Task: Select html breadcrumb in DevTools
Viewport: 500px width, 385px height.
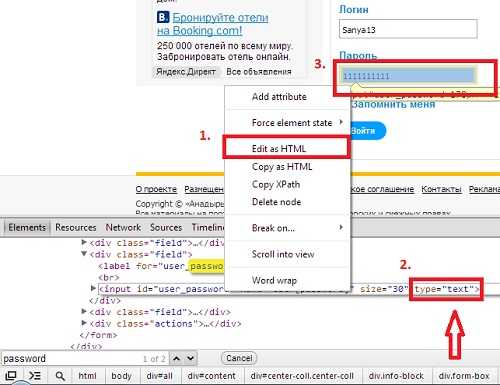Action: coord(87,376)
